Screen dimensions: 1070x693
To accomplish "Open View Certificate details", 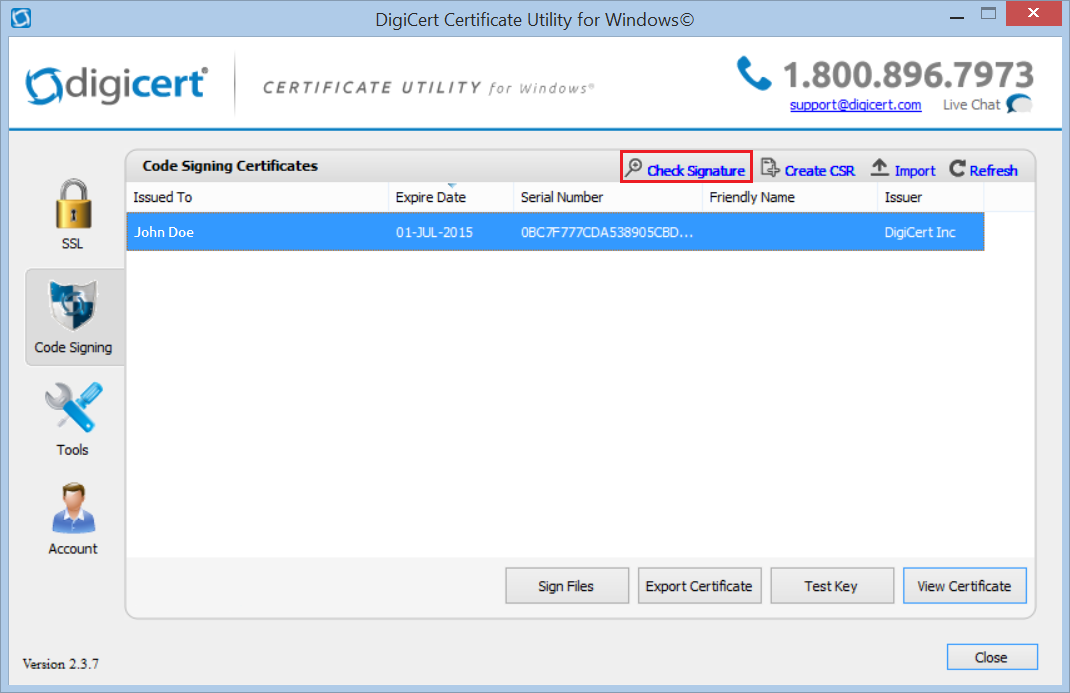I will click(964, 586).
